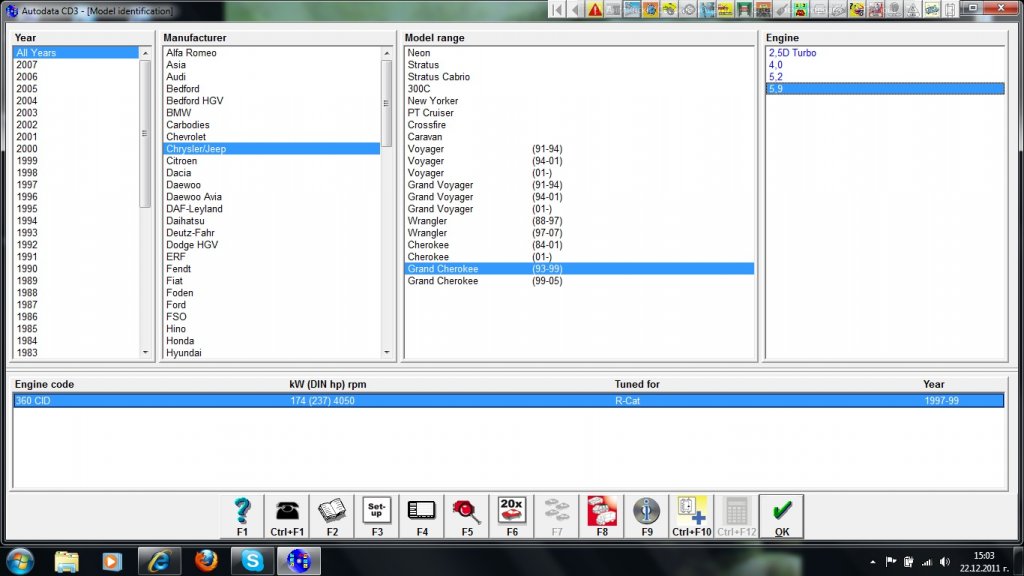1024x576 pixels.
Task: Open the F9 information icon
Action: click(647, 516)
